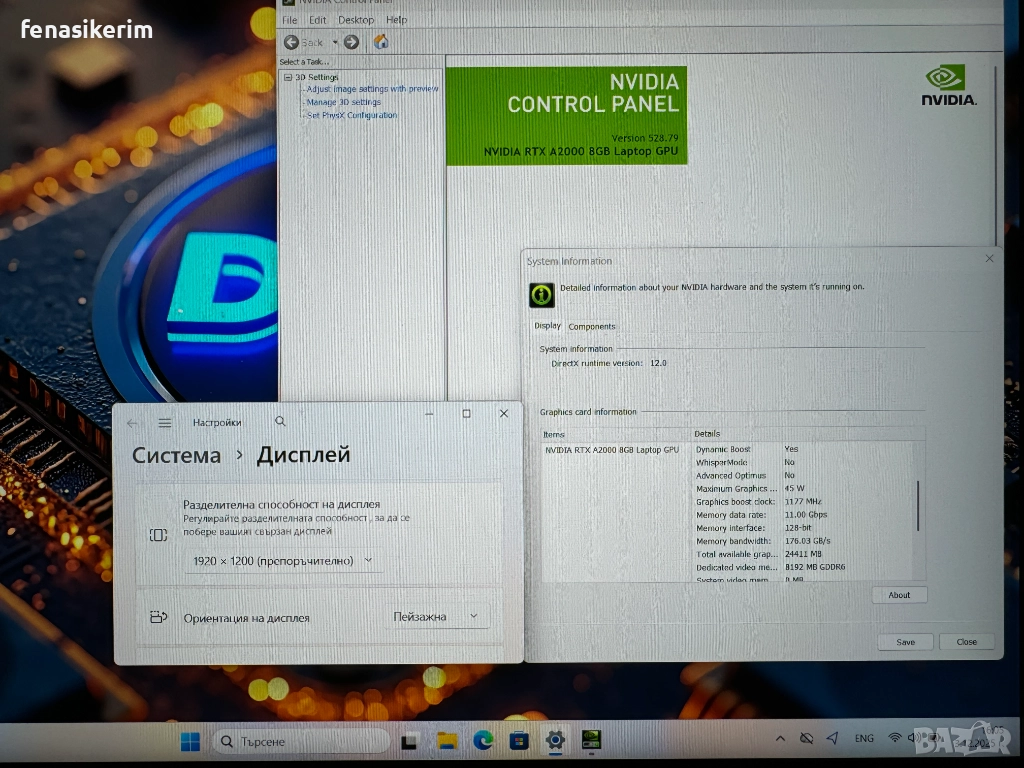Click the NVIDIA Control Panel taskbar icon
The height and width of the screenshot is (768, 1024).
(x=592, y=741)
